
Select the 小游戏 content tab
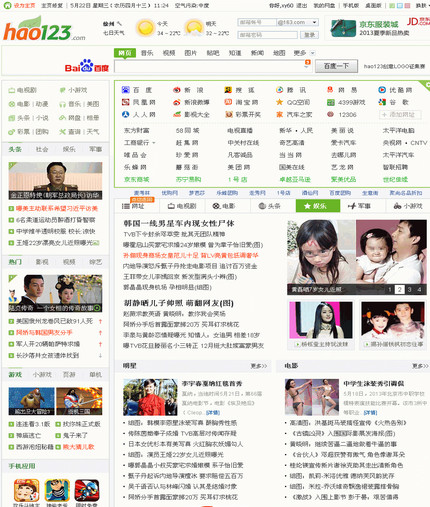click(408, 206)
